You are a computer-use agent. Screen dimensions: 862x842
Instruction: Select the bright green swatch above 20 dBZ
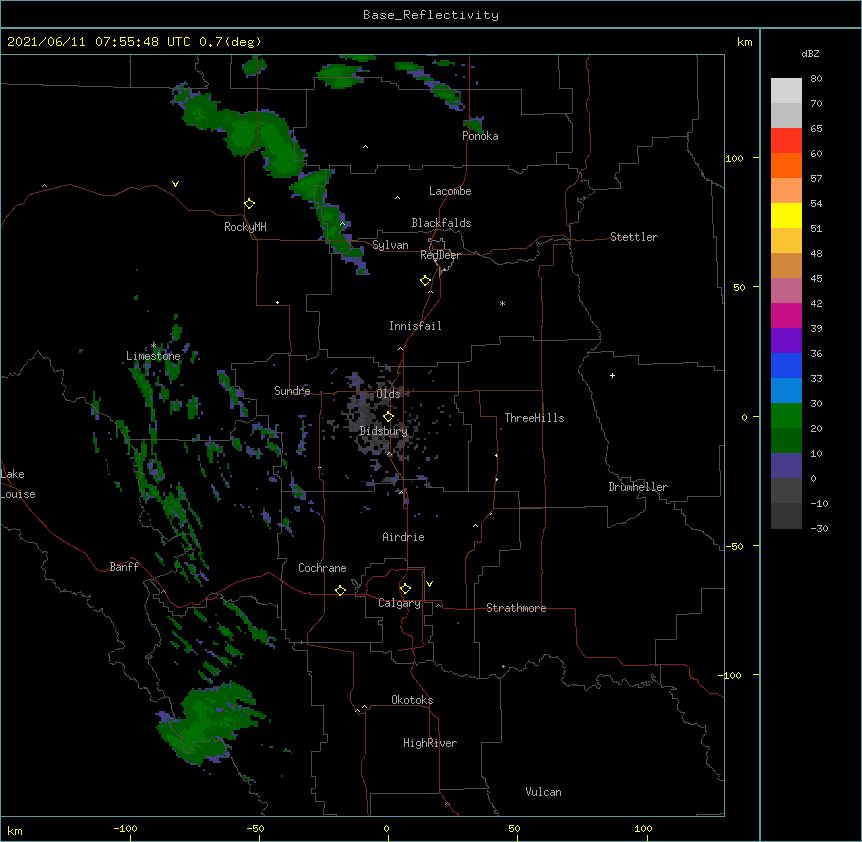pos(786,416)
